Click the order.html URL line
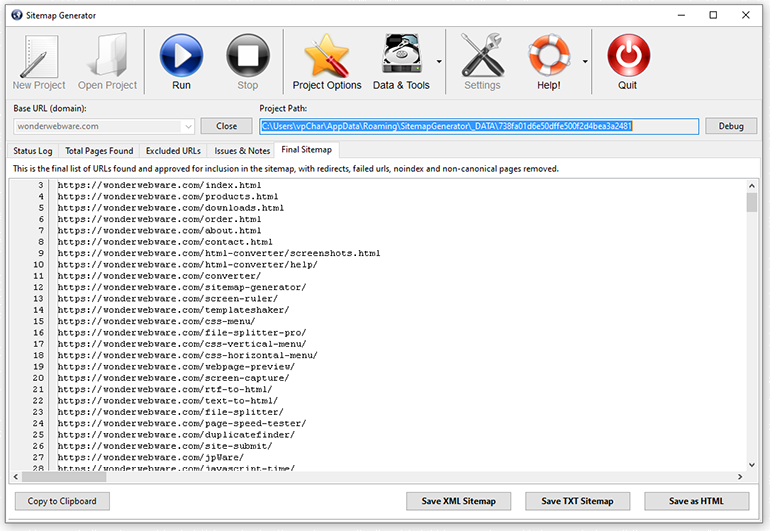 coord(159,219)
